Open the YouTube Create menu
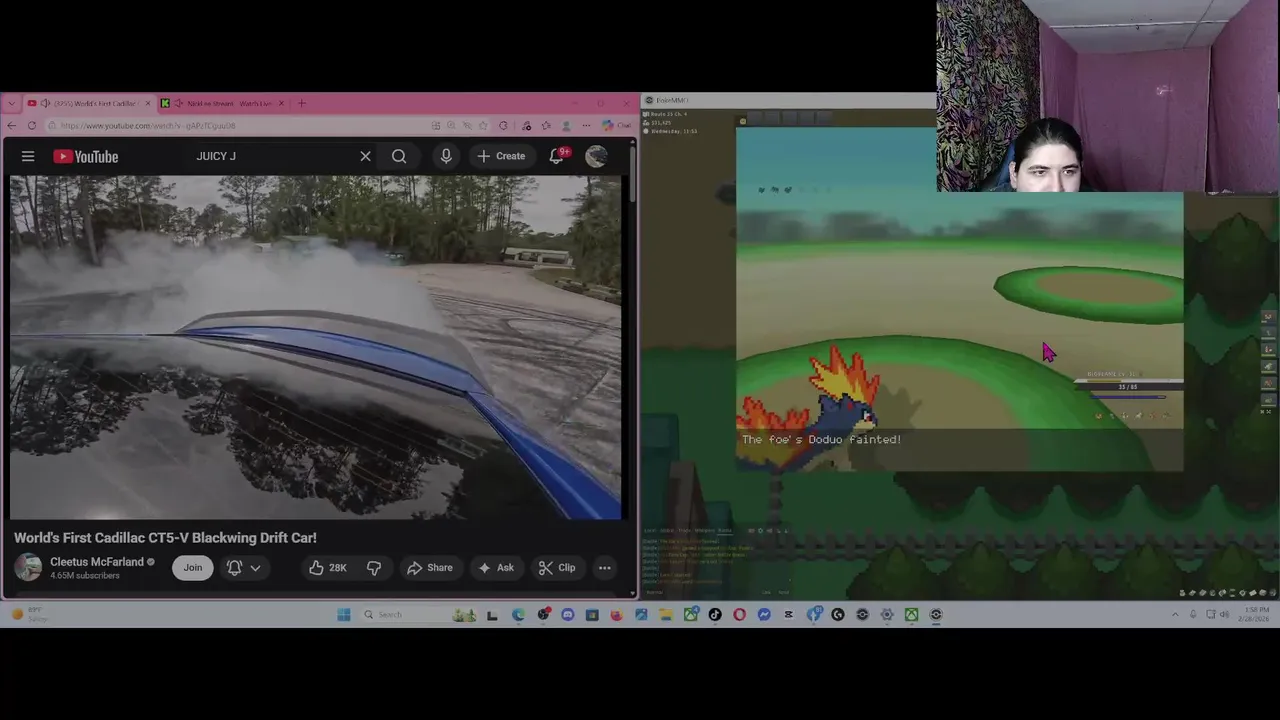Image resolution: width=1280 pixels, height=720 pixels. (501, 156)
